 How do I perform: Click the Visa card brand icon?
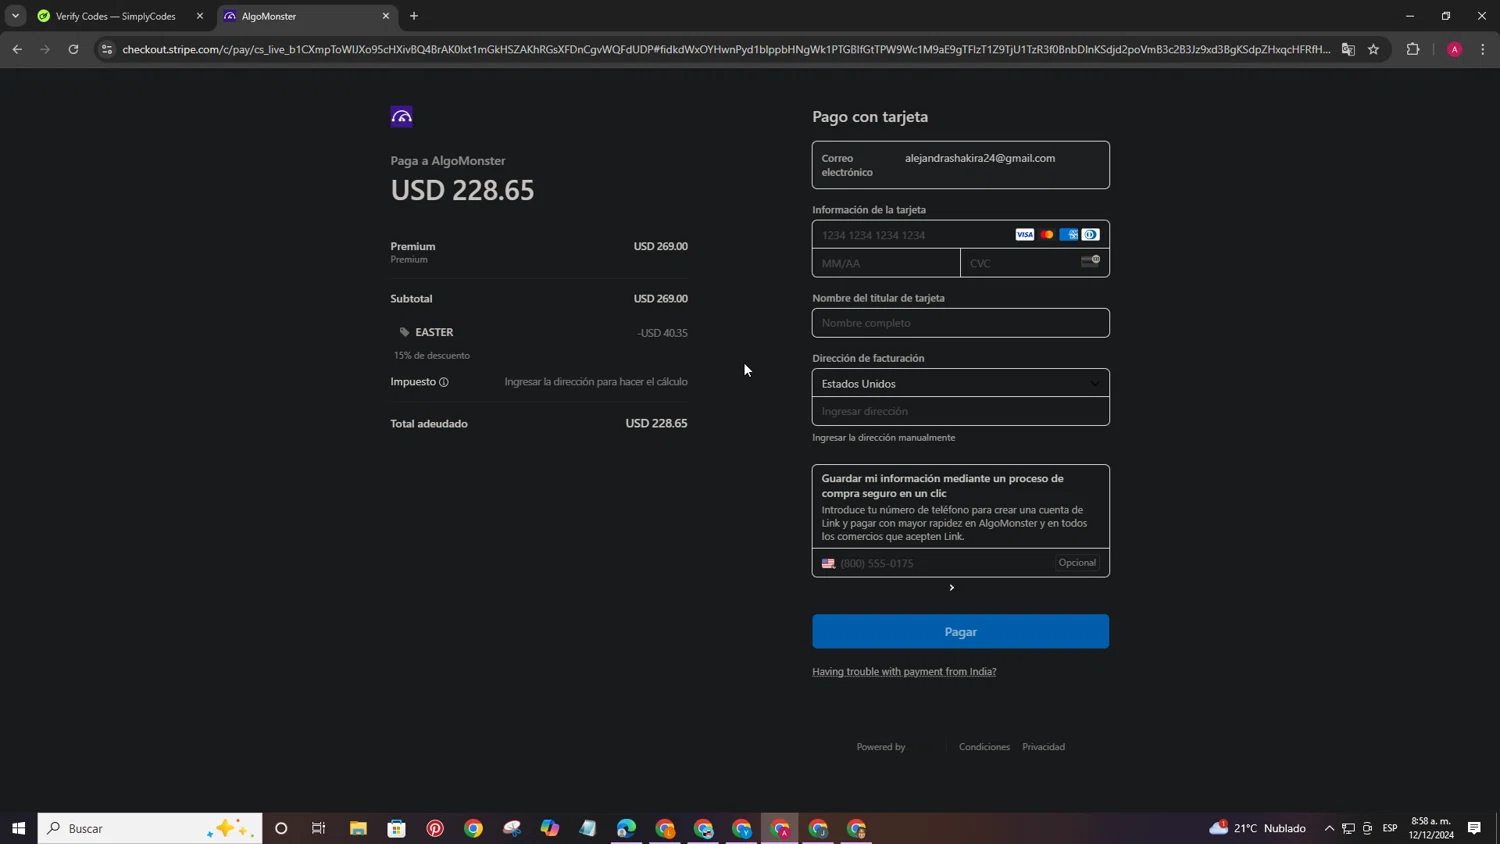pyautogui.click(x=1024, y=235)
